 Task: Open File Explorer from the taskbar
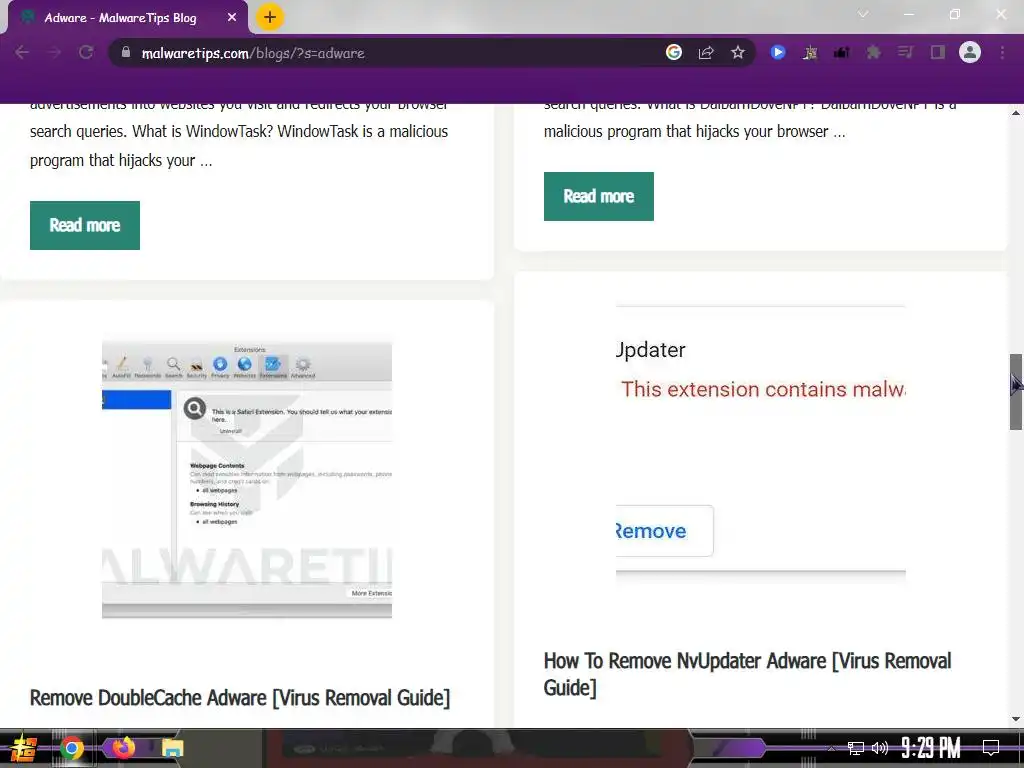tap(172, 748)
